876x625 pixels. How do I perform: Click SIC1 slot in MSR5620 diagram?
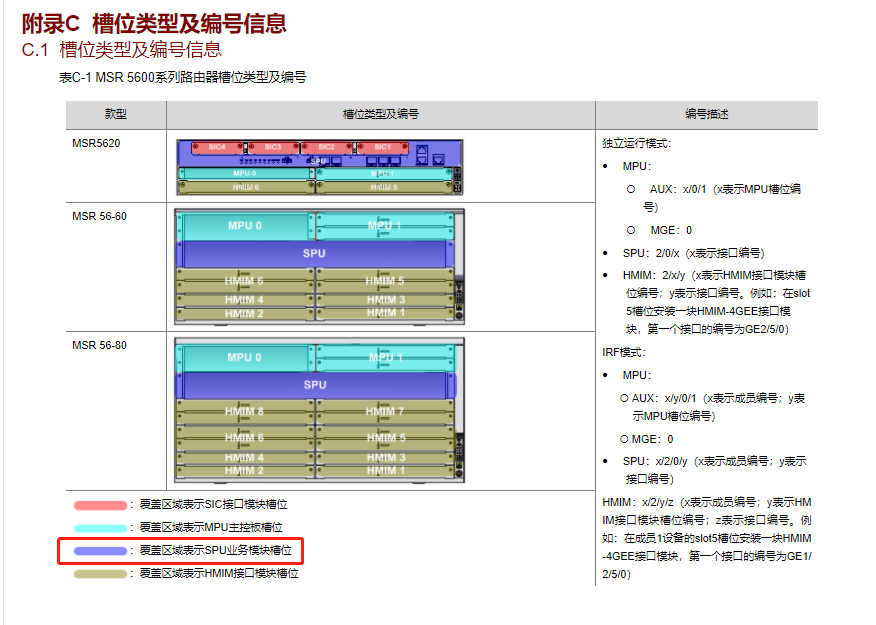coord(383,147)
